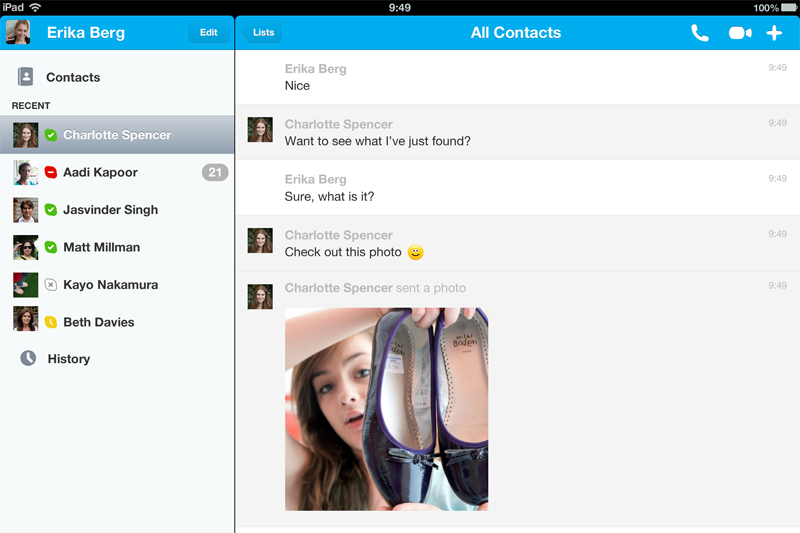
Task: Tap Jasvinder Singh's green online status icon
Action: point(51,210)
